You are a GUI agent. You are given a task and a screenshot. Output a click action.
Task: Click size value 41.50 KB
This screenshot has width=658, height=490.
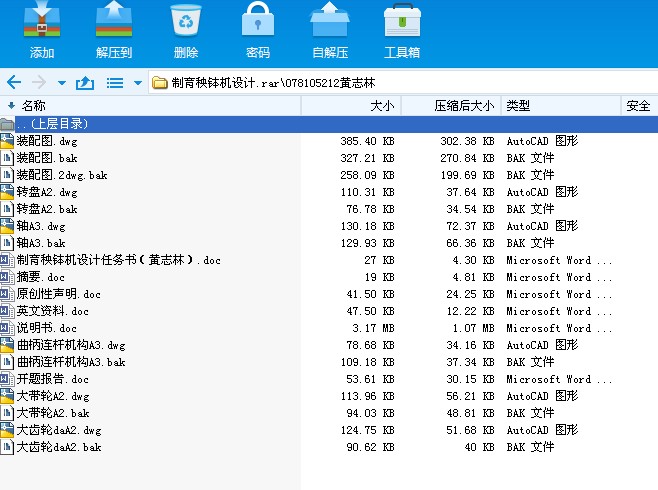[x=370, y=294]
